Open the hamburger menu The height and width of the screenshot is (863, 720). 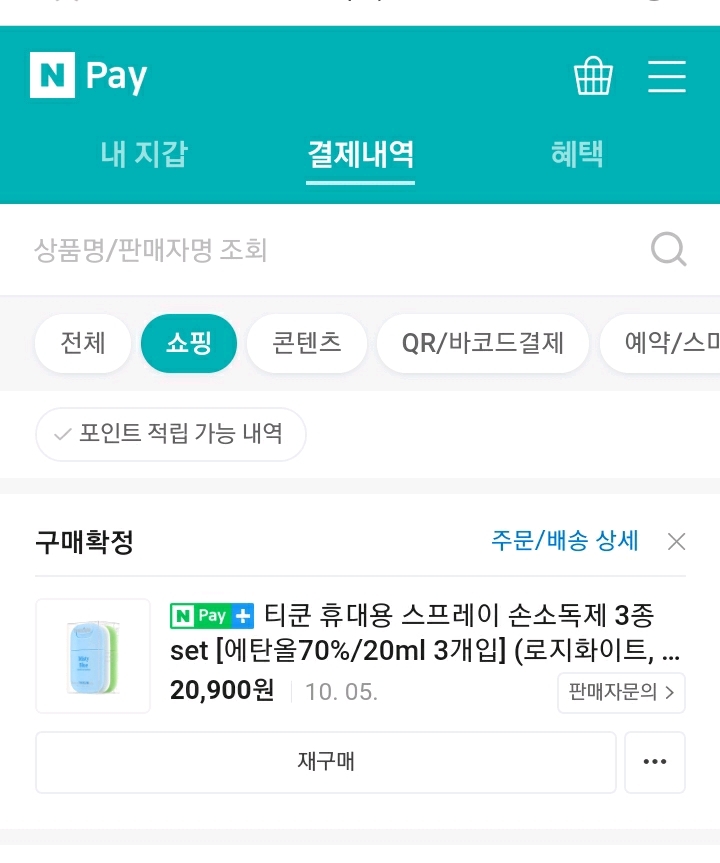[666, 76]
